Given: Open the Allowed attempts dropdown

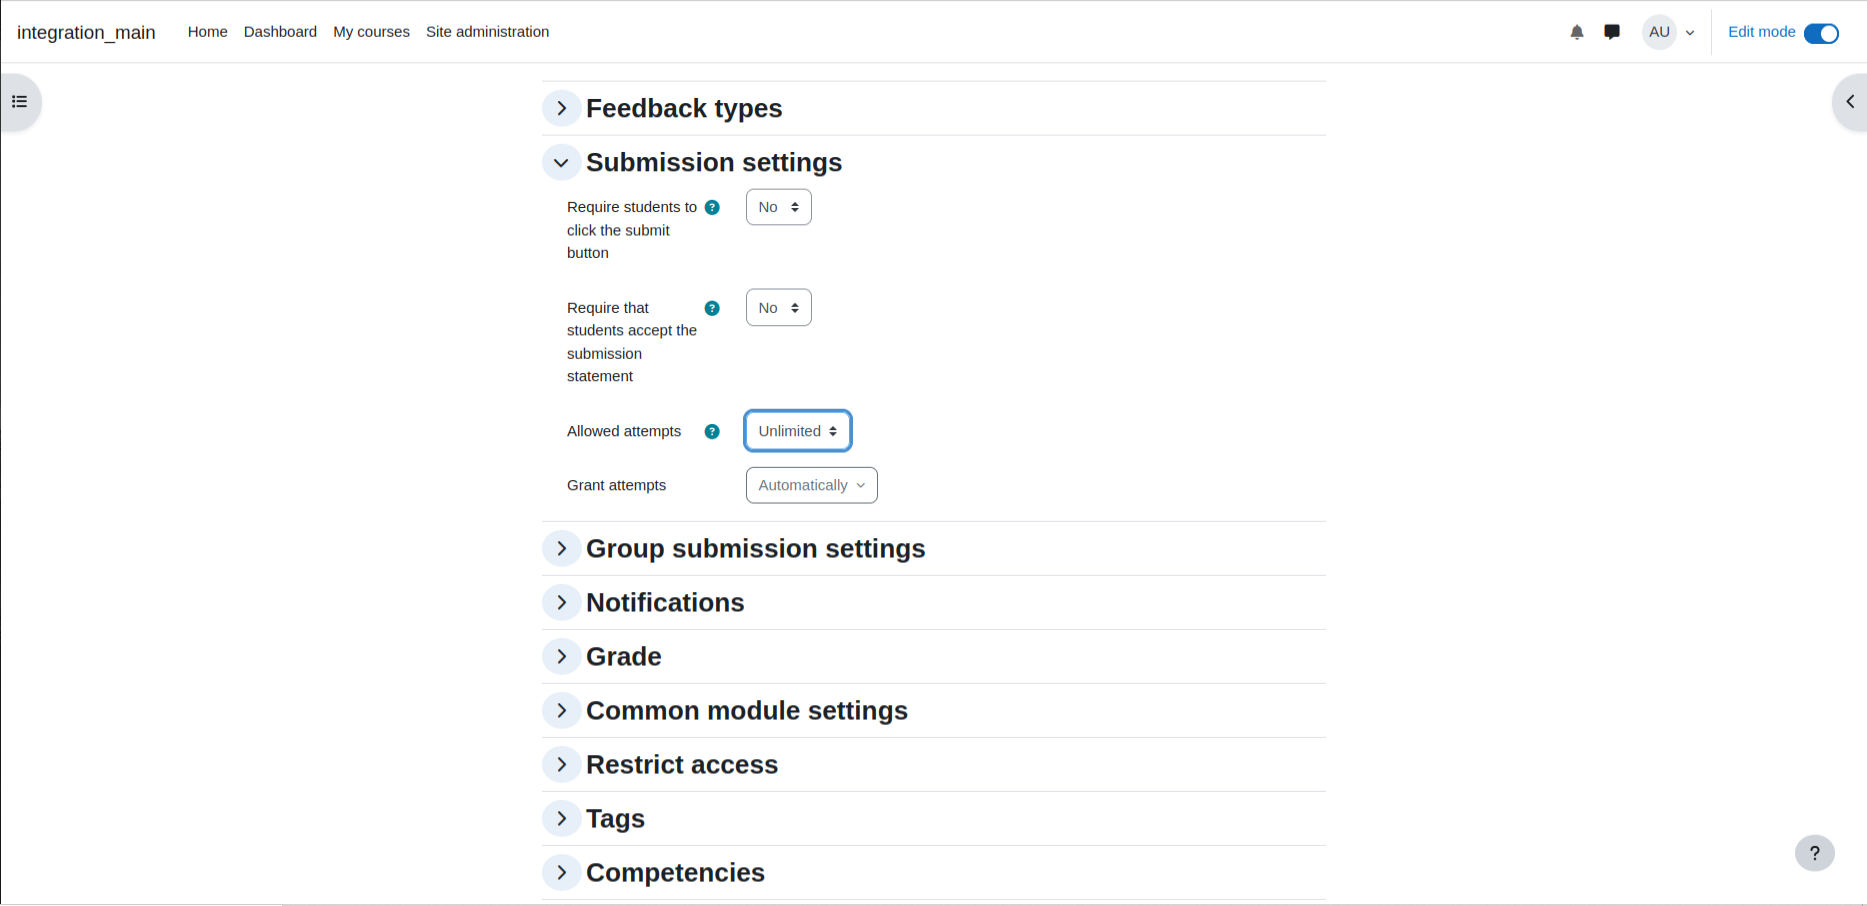Looking at the screenshot, I should 798,431.
